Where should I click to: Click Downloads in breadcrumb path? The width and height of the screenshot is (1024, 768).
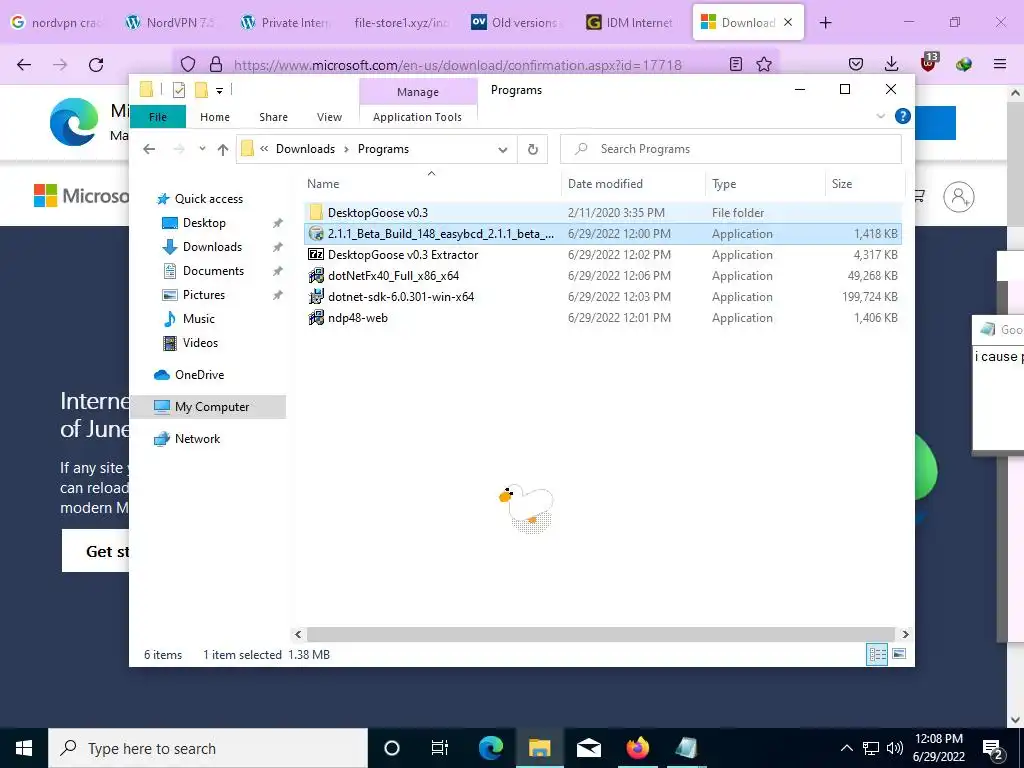[305, 149]
